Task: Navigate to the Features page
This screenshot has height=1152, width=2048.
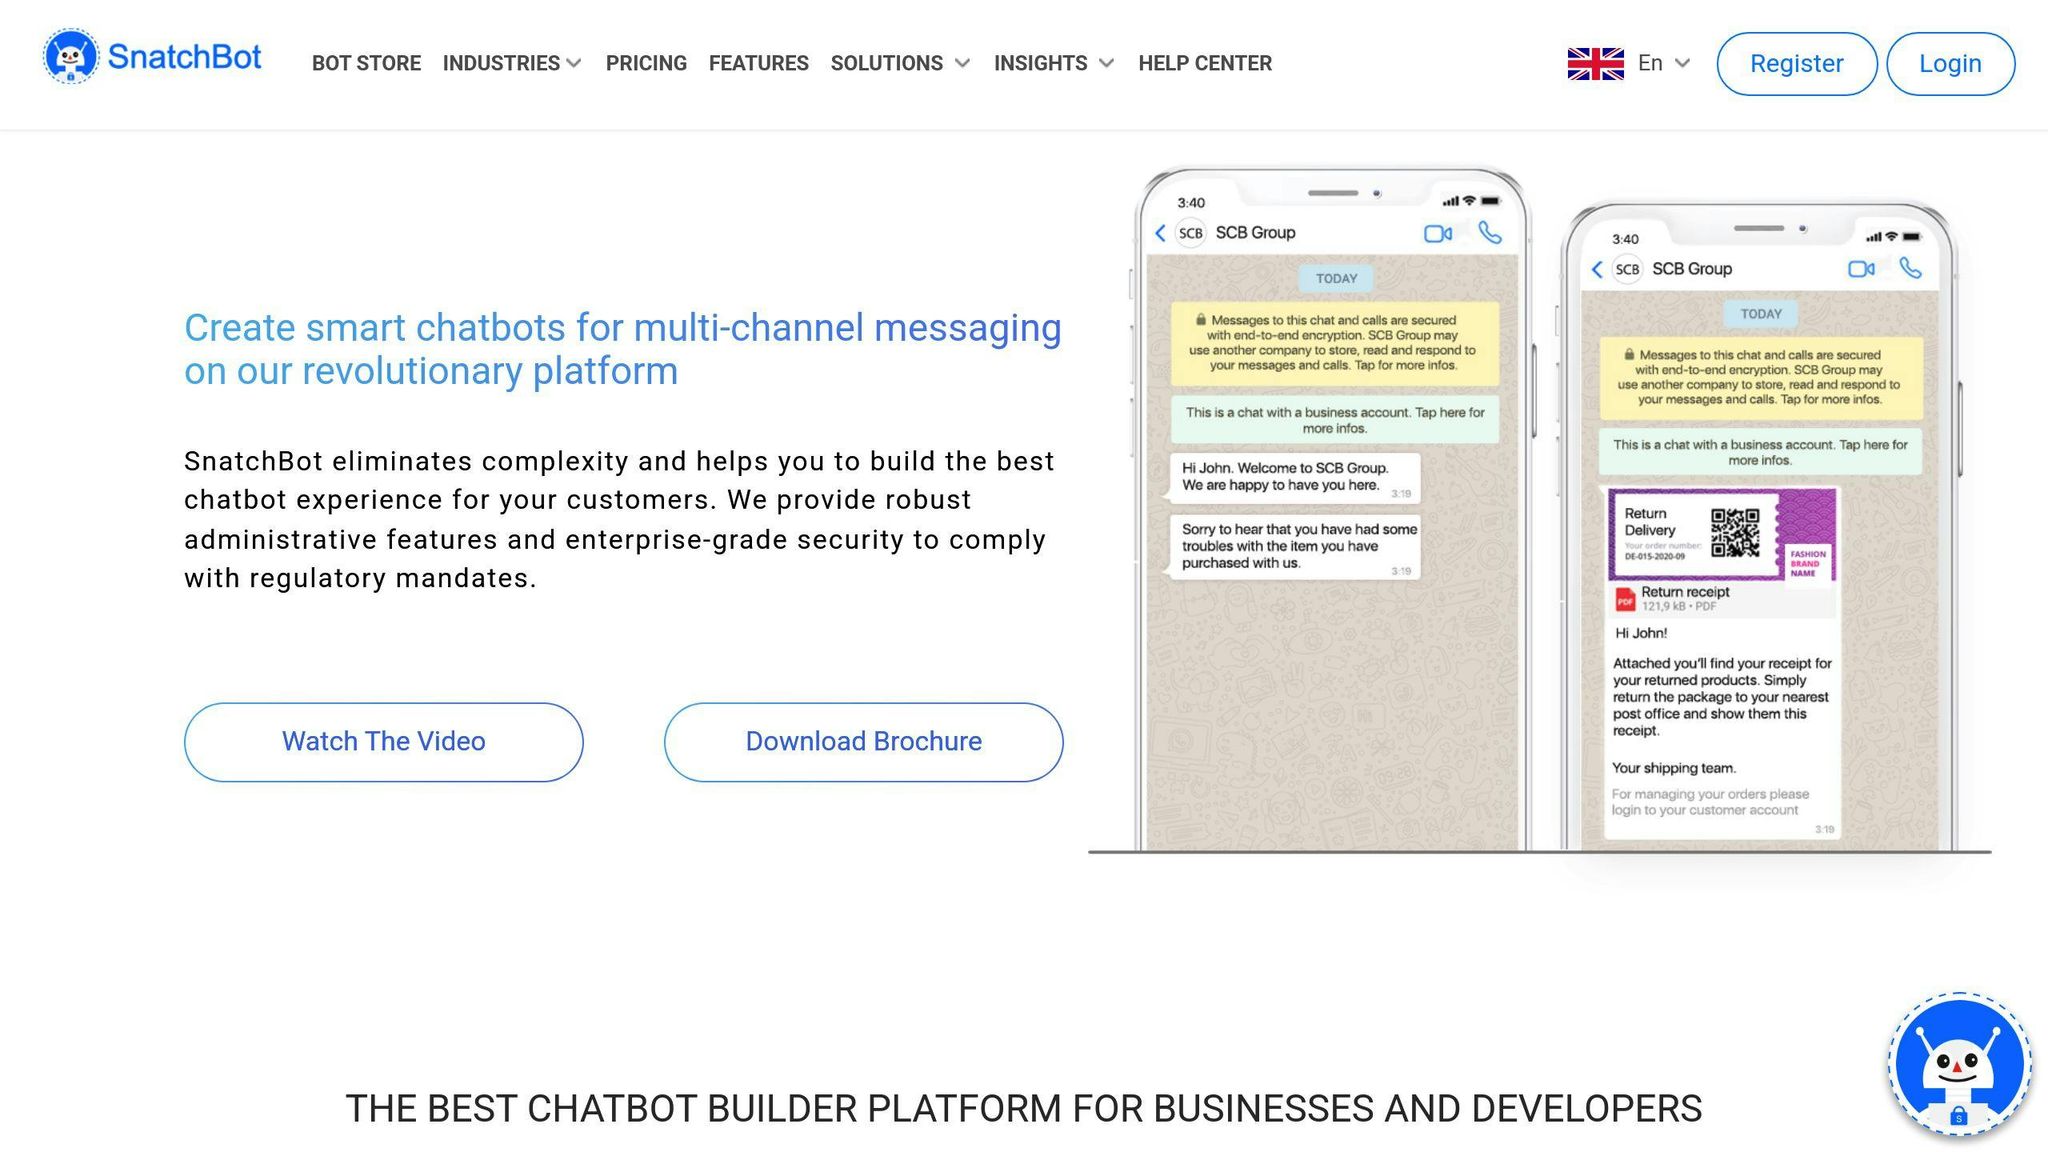Action: click(758, 63)
